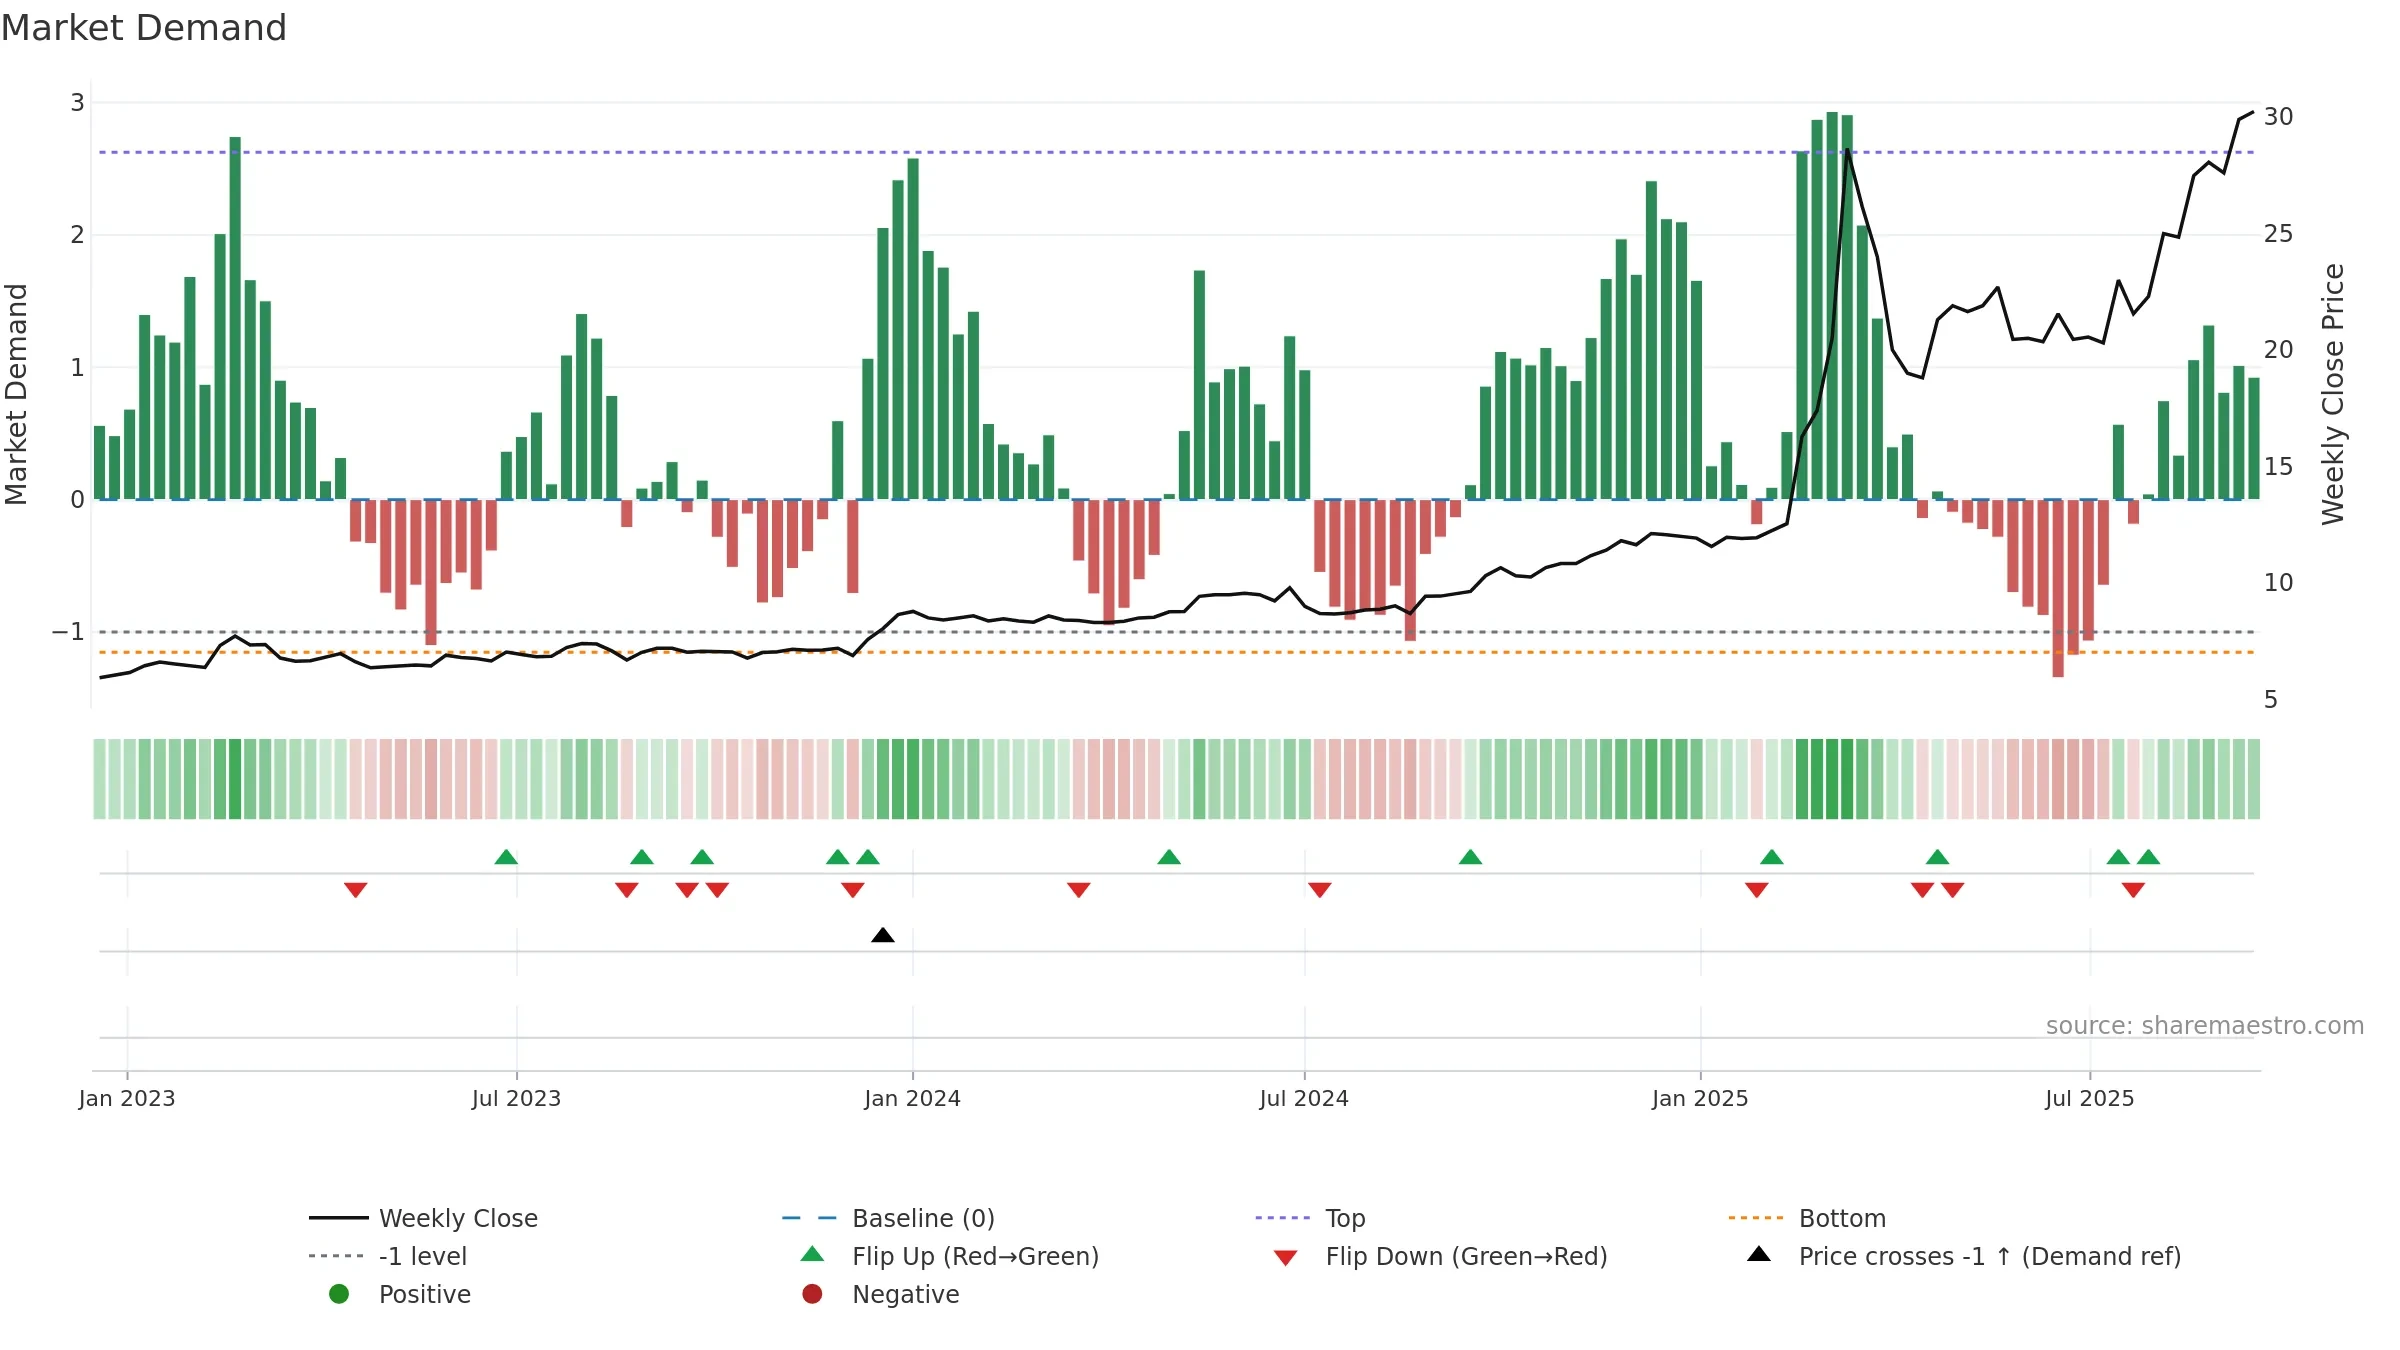Image resolution: width=2400 pixels, height=1350 pixels.
Task: Select the earliest red Flip Down marker
Action: click(x=355, y=889)
